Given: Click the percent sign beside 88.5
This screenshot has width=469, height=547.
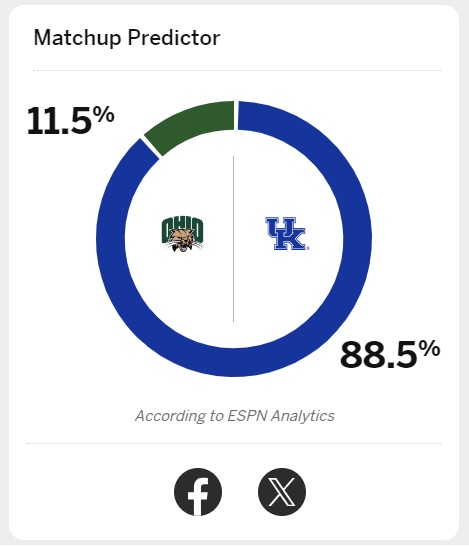Looking at the screenshot, I should (x=430, y=349).
